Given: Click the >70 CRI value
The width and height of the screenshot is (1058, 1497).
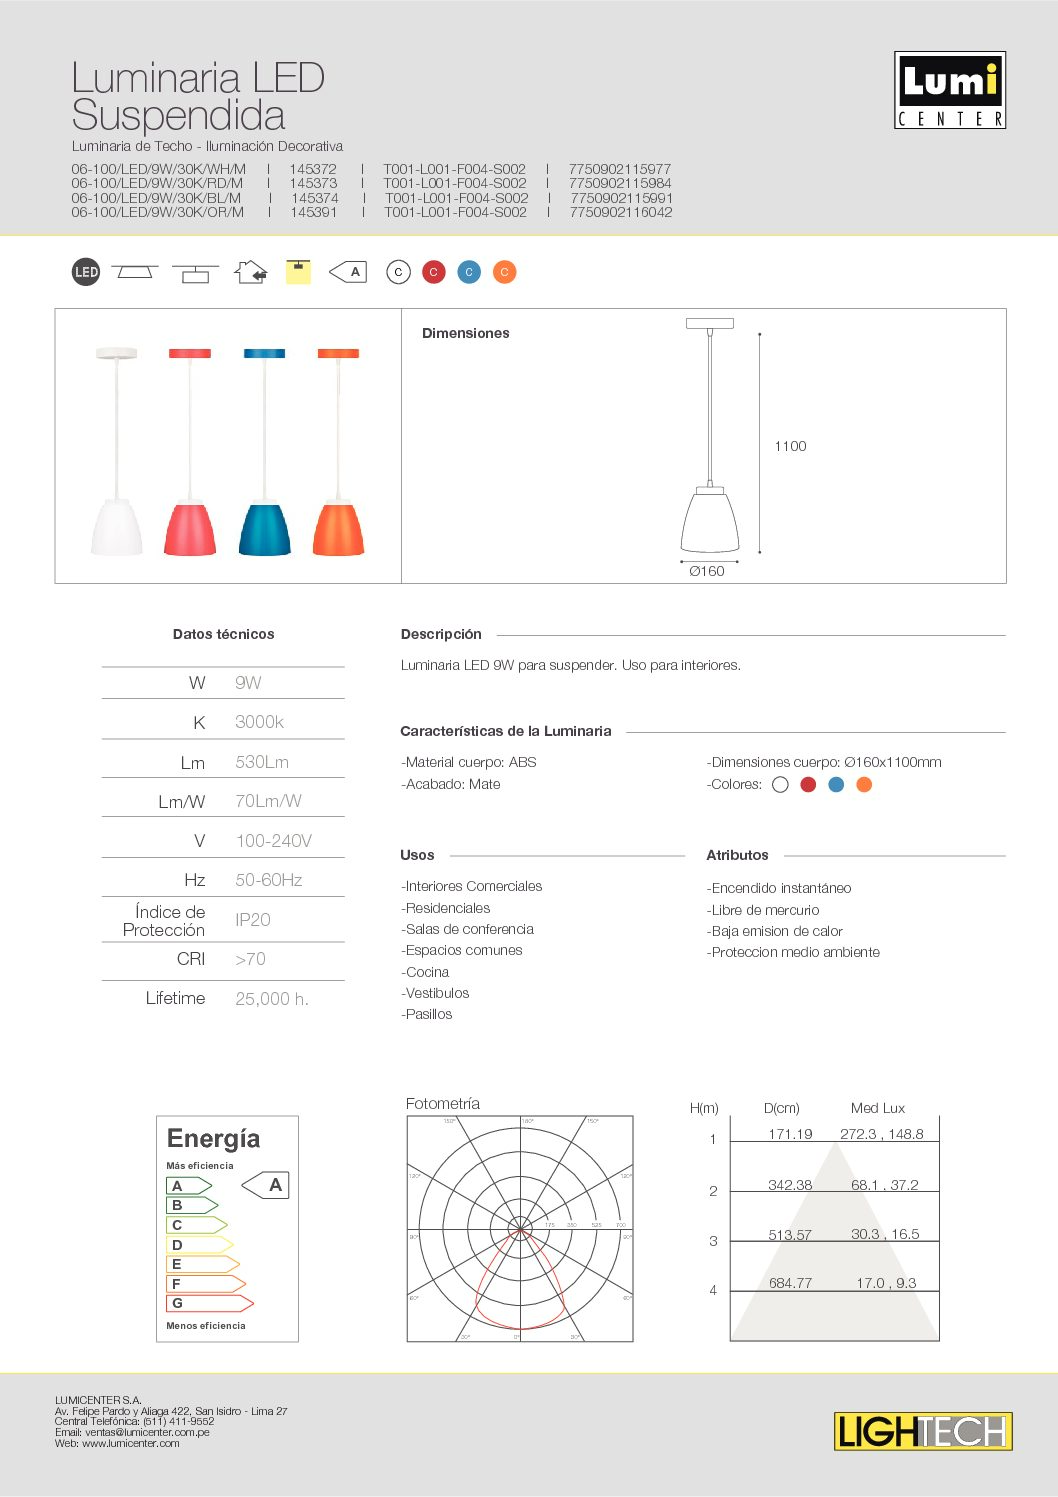Looking at the screenshot, I should coord(250,959).
